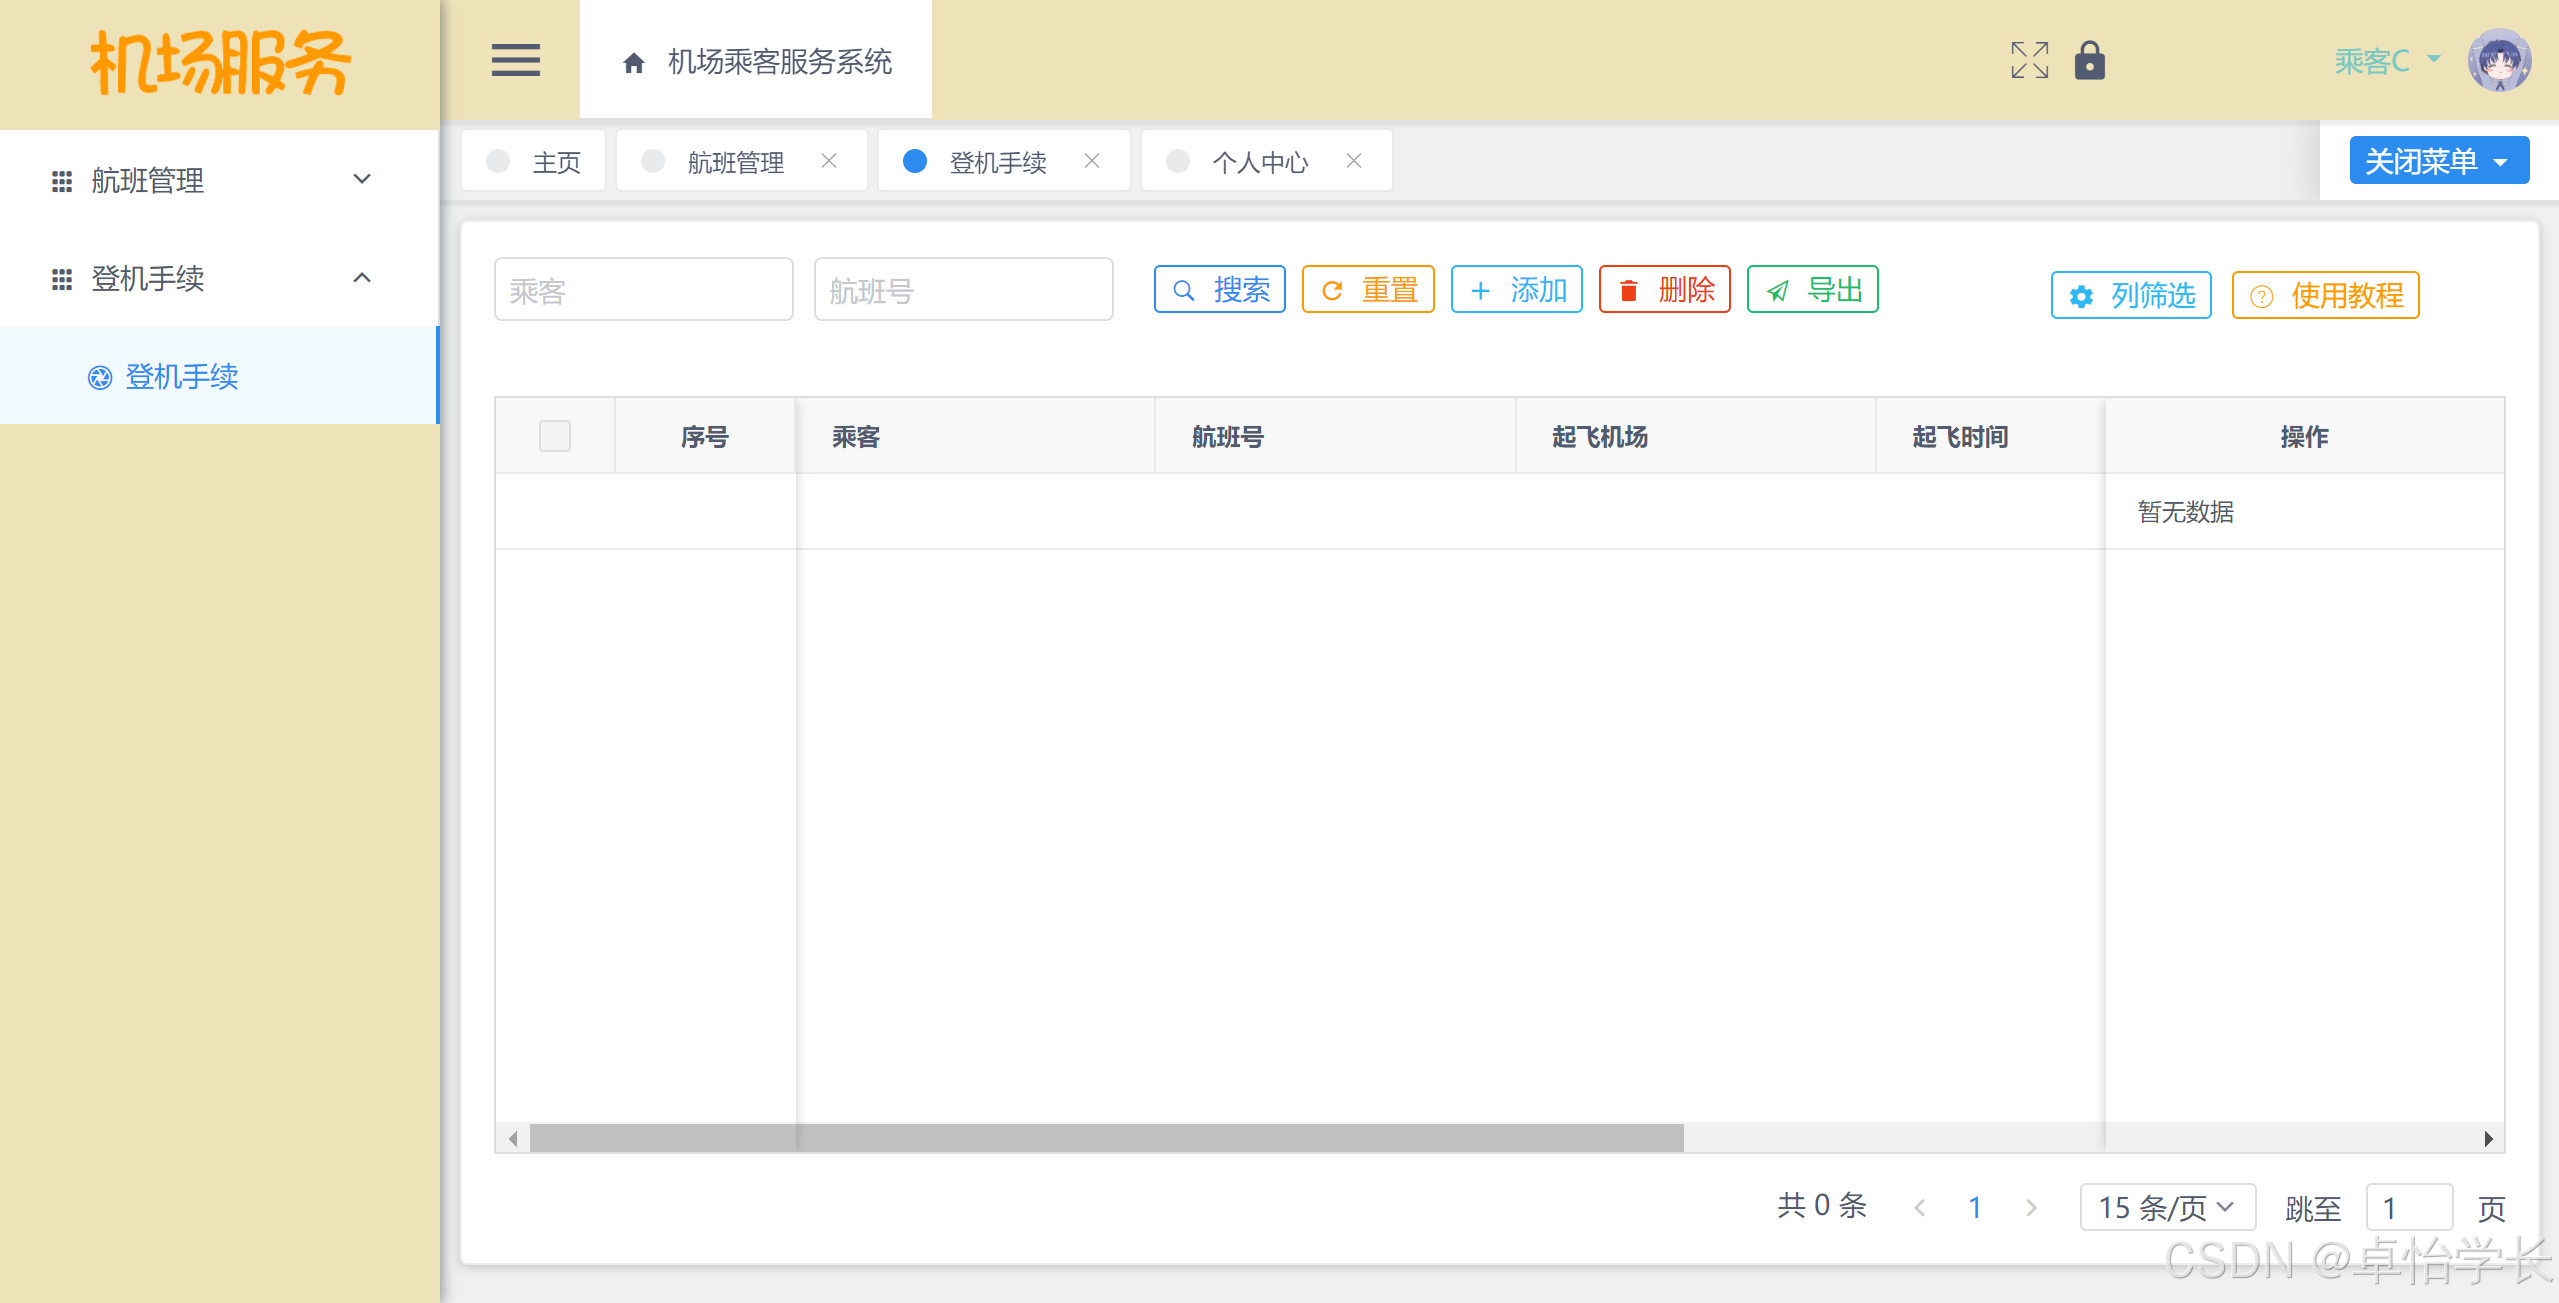Open the 使用教程 button
Image resolution: width=2559 pixels, height=1303 pixels.
(x=2325, y=295)
